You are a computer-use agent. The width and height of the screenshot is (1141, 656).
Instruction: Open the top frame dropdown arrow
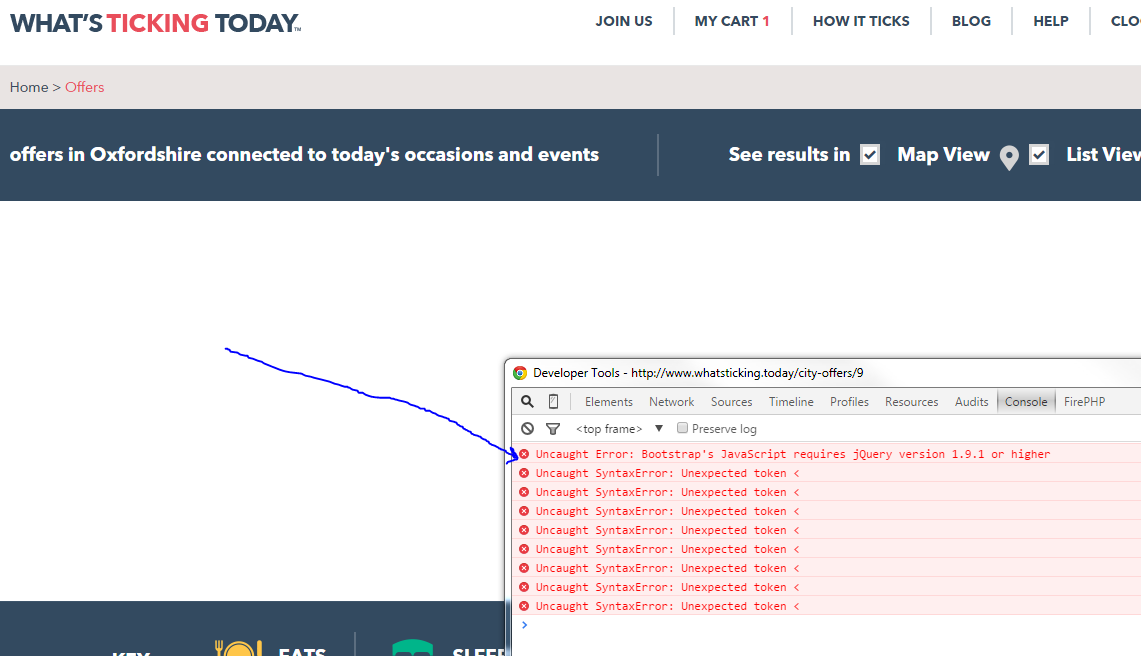[659, 428]
